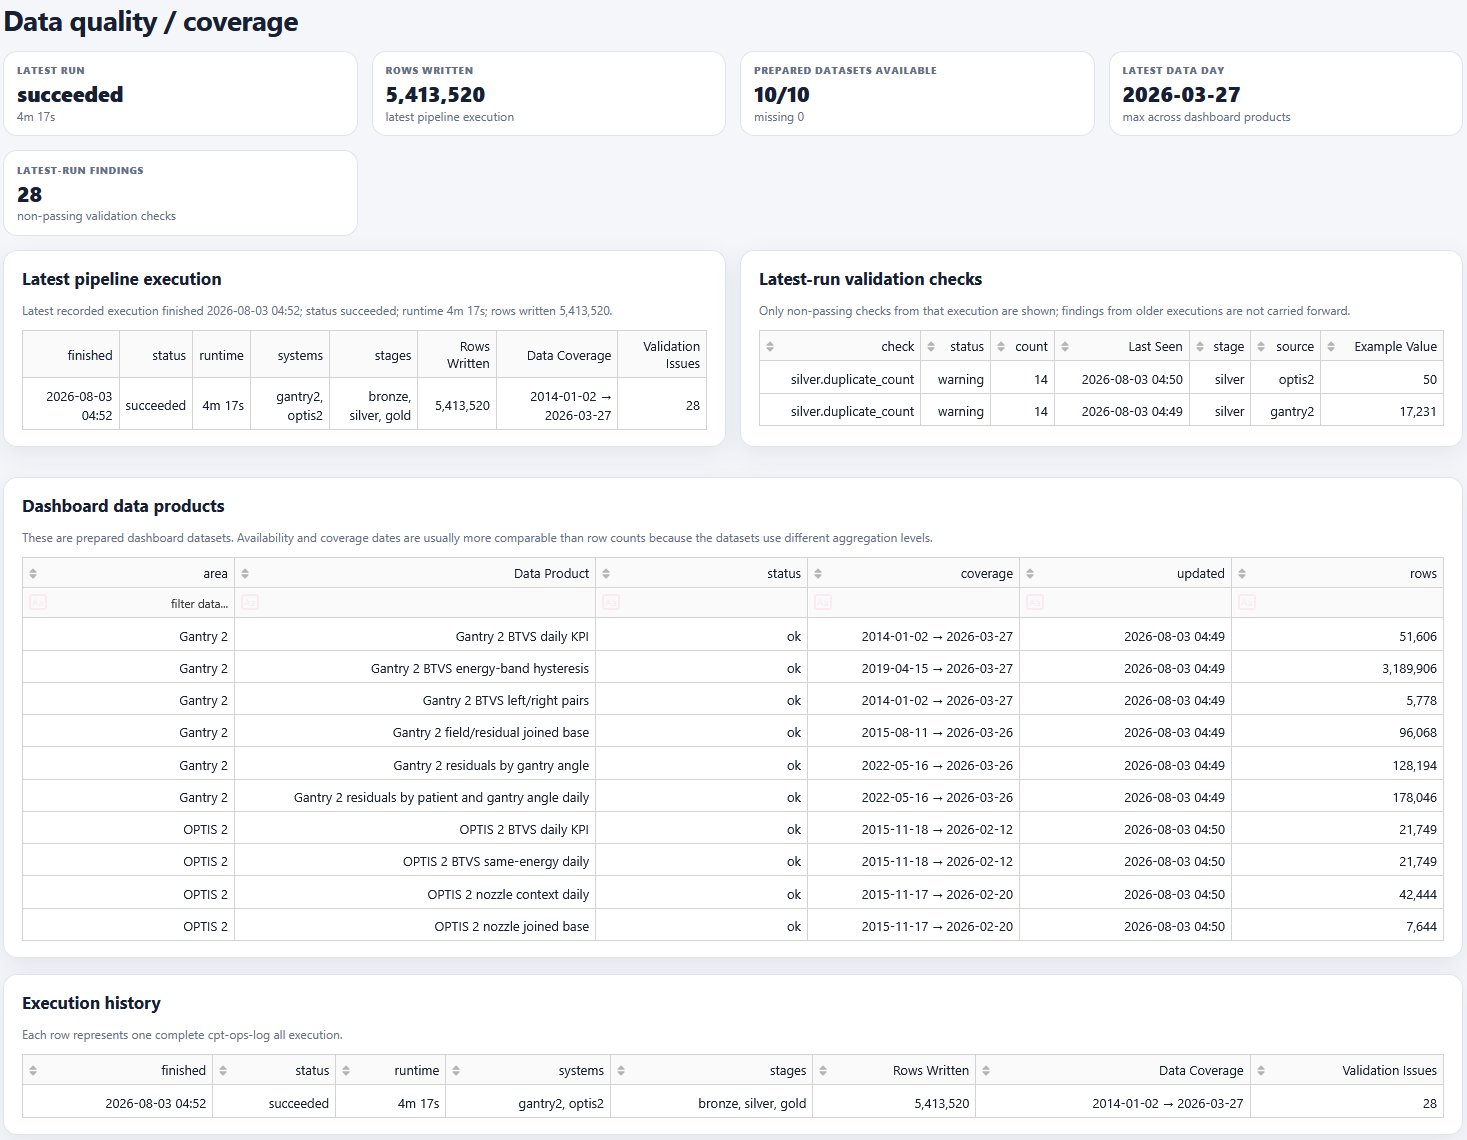Sort data products by area column
The height and width of the screenshot is (1140, 1467).
33,574
